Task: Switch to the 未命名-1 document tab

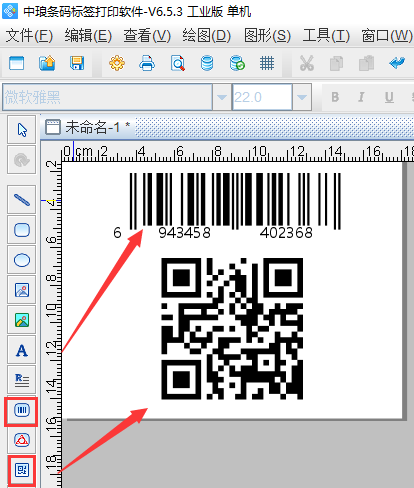Action: coord(88,127)
